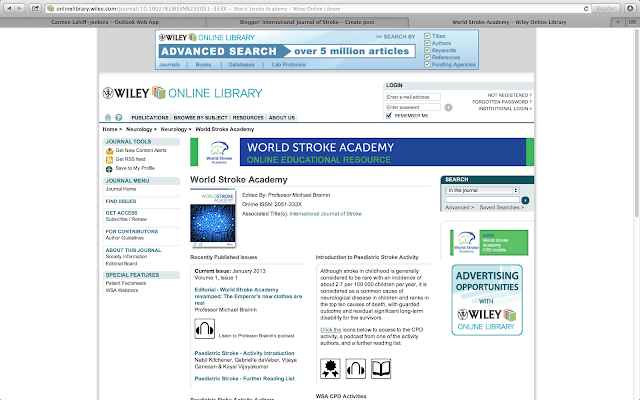Open Paediatric Stroke Activity Introduction link
Viewport: 640px width, 400px height.
pyautogui.click(x=244, y=353)
